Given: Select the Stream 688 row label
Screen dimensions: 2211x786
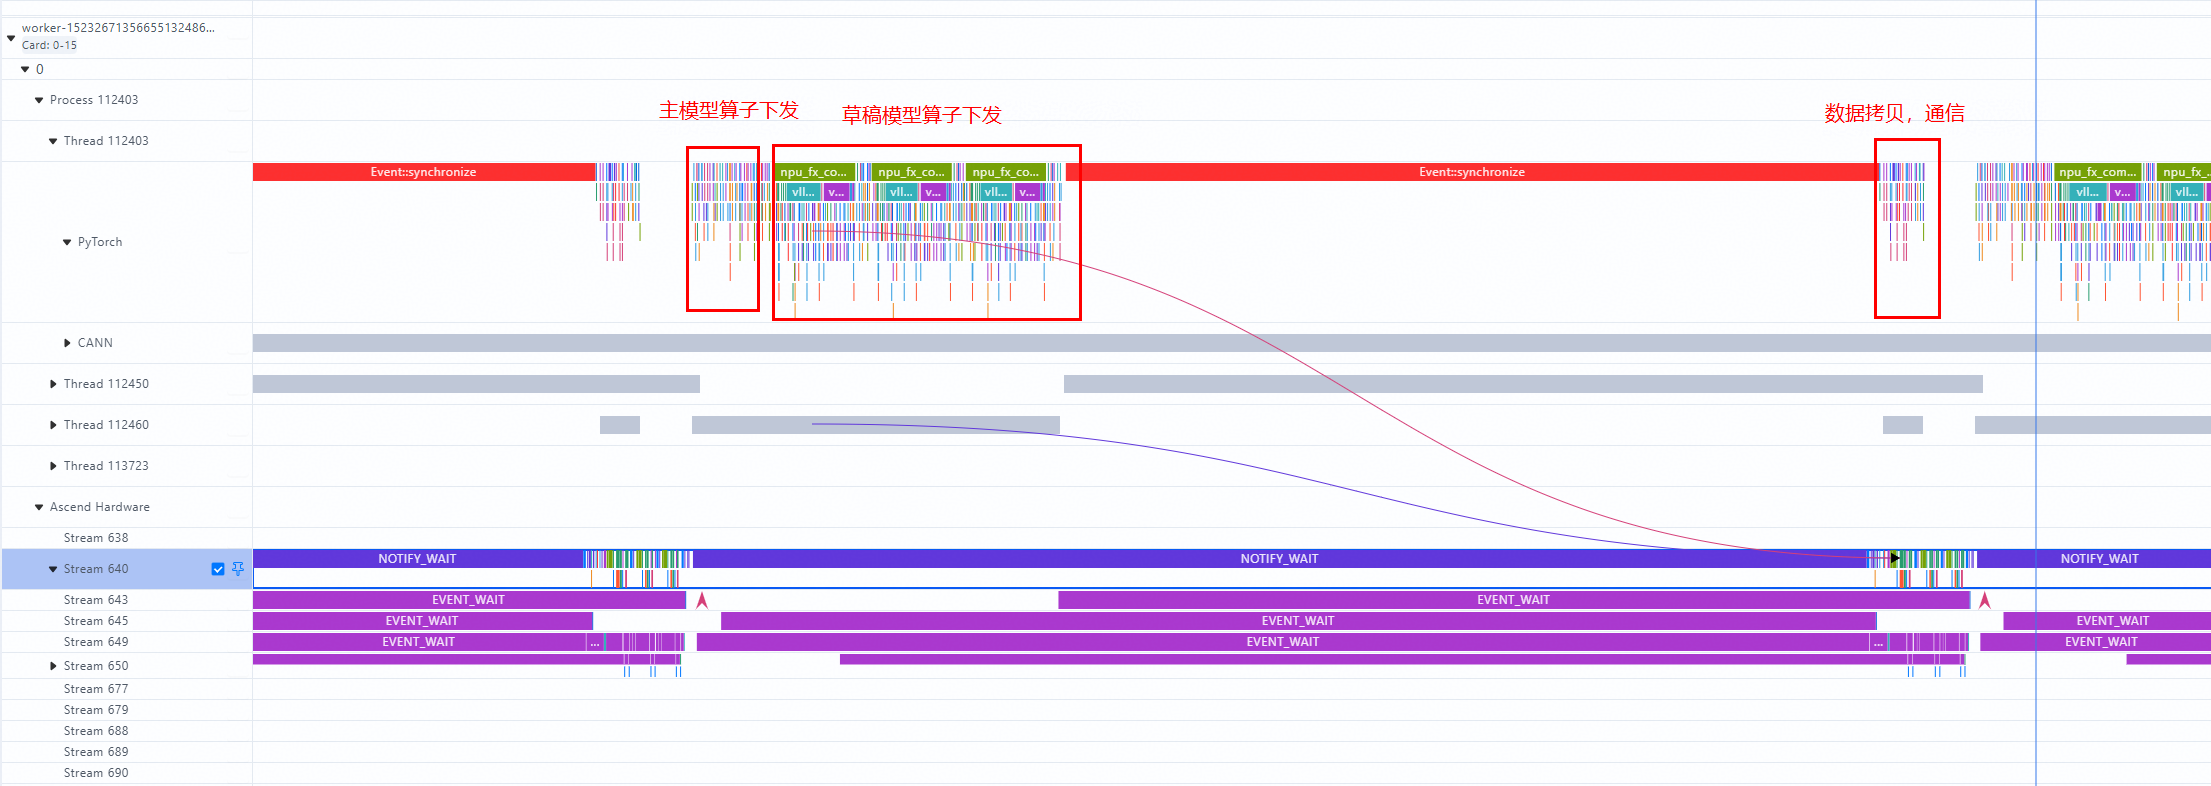Looking at the screenshot, I should pyautogui.click(x=96, y=731).
